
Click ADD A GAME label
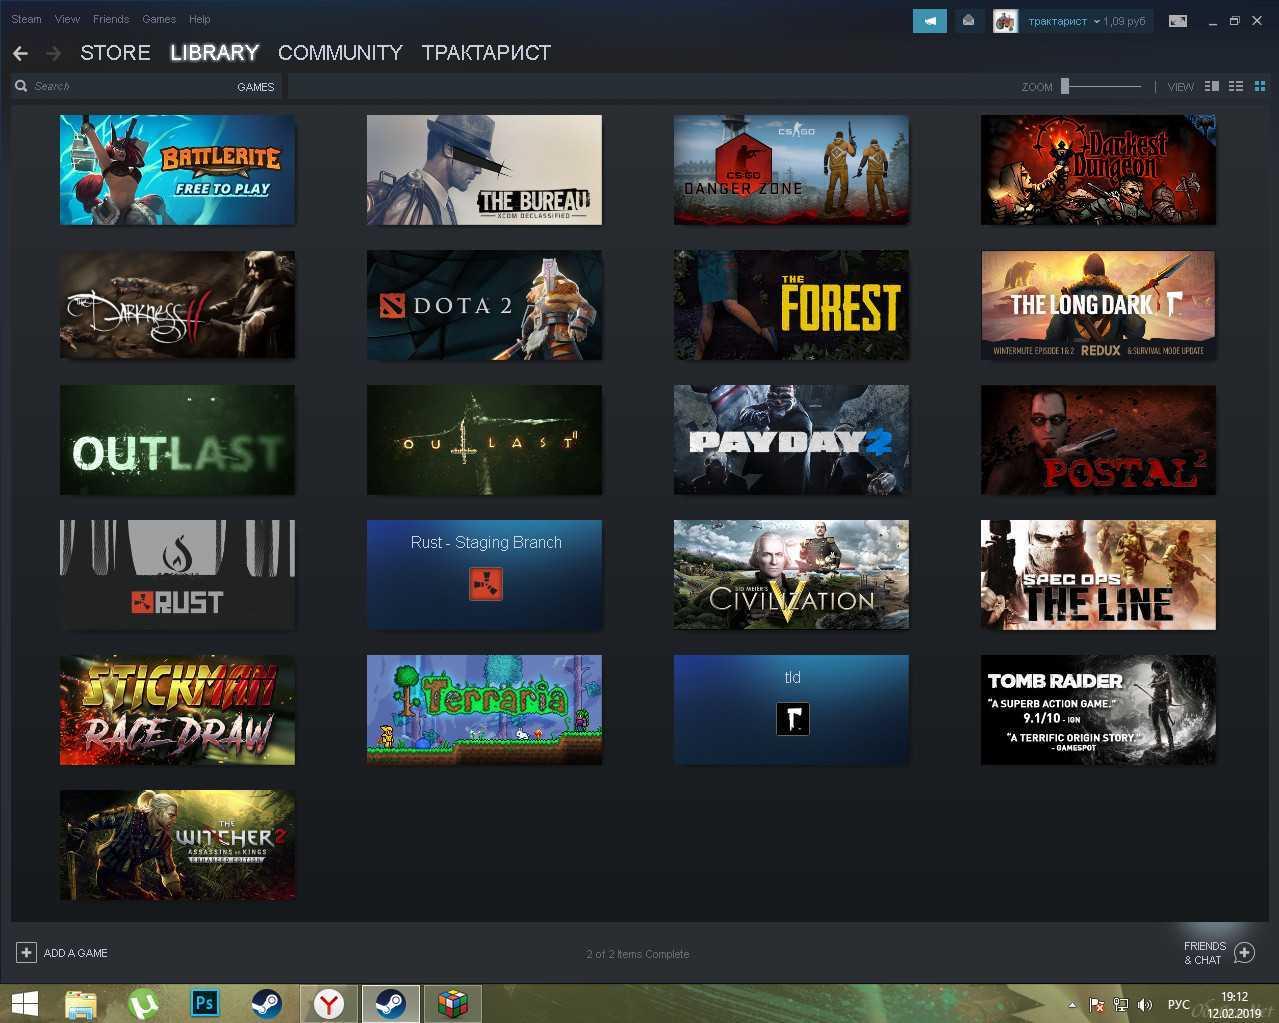point(76,953)
